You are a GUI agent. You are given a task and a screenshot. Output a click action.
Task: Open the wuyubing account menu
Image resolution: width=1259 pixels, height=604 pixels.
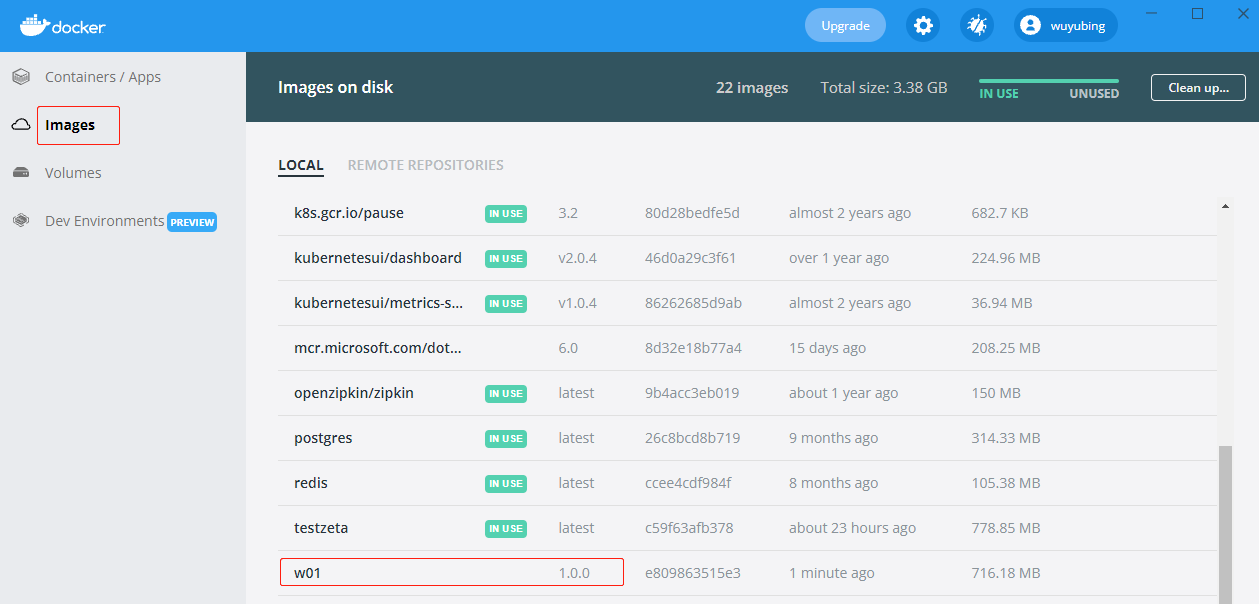tap(1066, 26)
